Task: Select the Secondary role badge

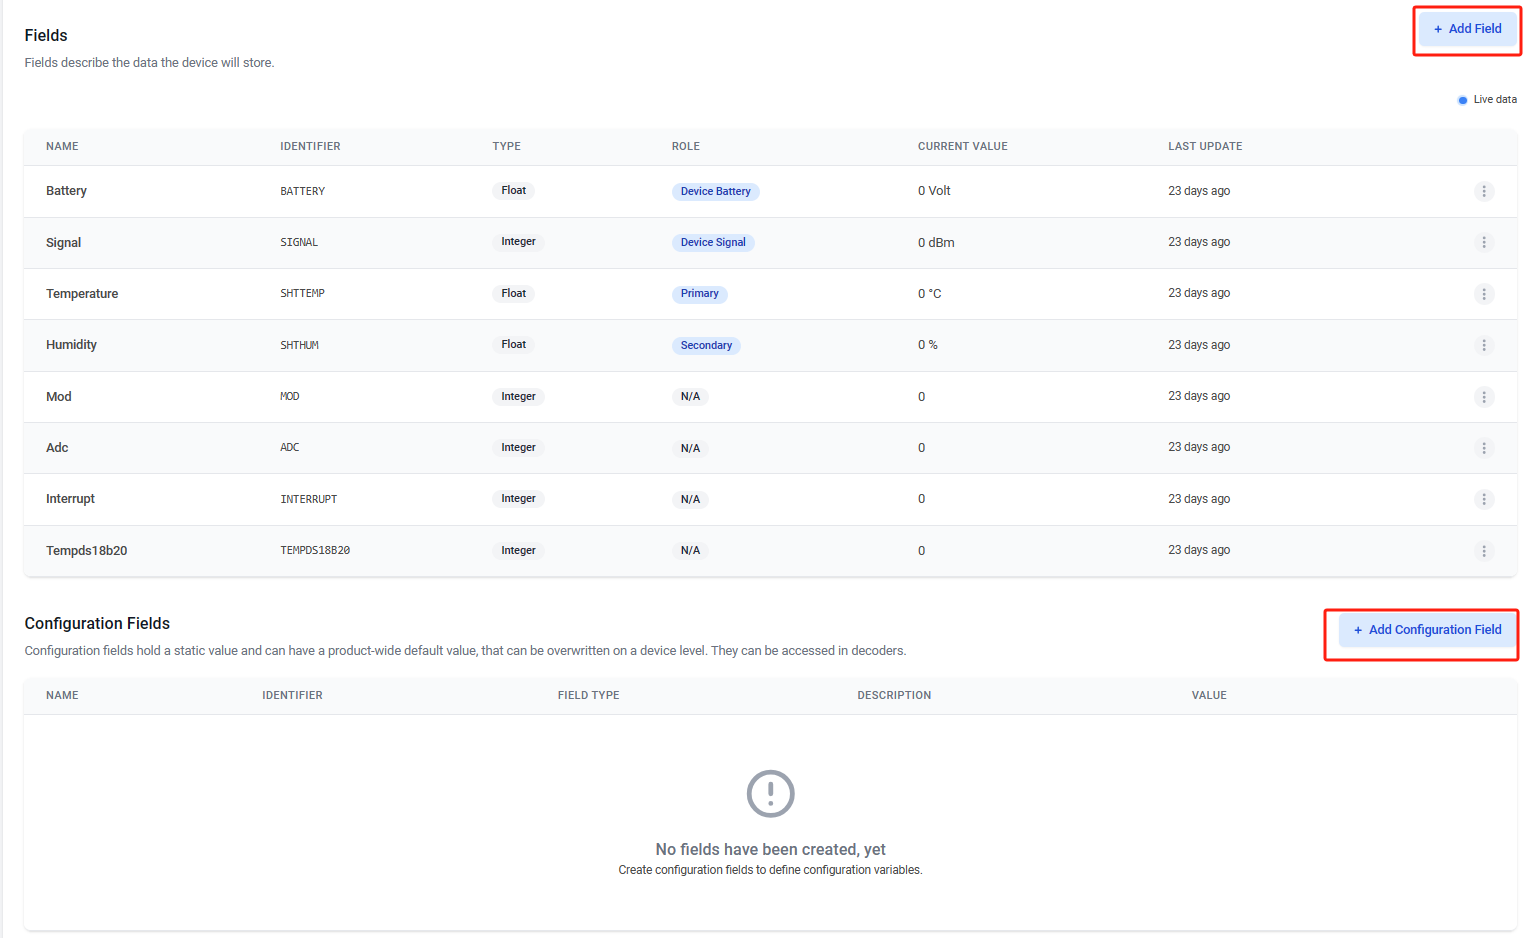Action: [706, 345]
